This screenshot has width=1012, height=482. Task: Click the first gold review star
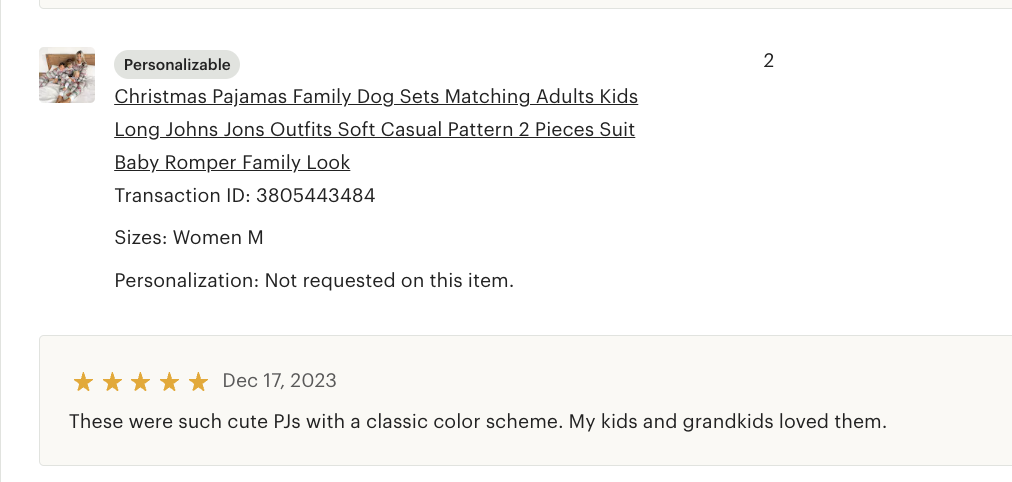point(83,382)
